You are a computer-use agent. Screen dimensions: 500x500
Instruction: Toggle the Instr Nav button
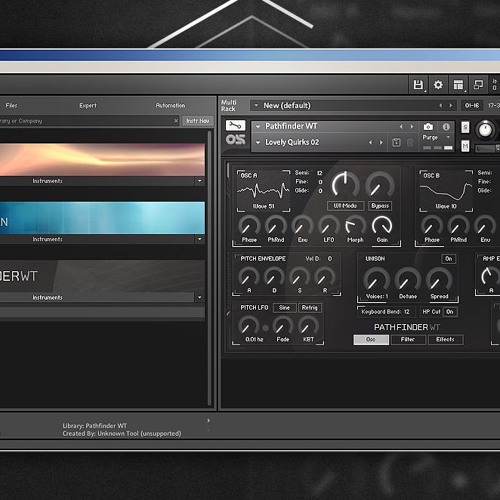click(198, 121)
